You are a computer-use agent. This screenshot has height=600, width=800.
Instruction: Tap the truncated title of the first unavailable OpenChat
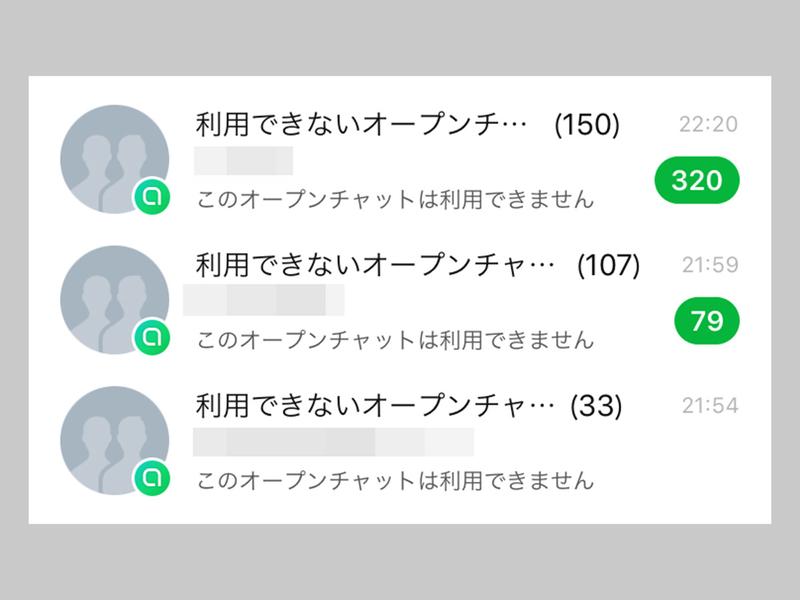point(360,125)
